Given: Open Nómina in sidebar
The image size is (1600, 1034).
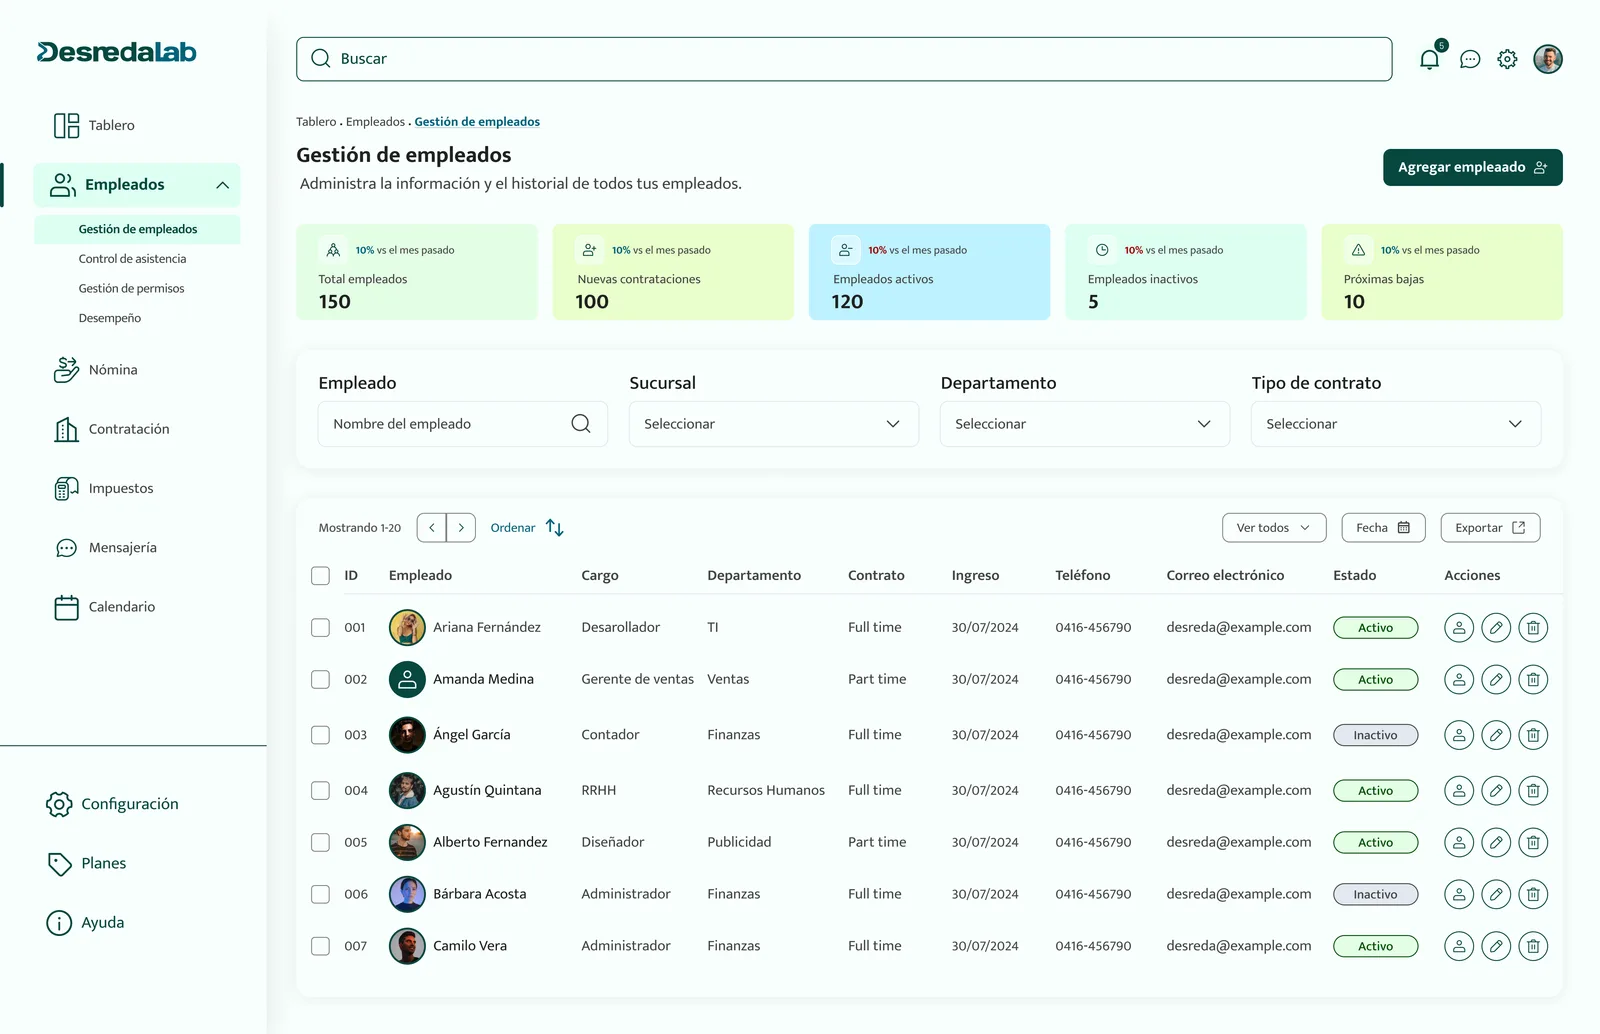Looking at the screenshot, I should tap(96, 370).
